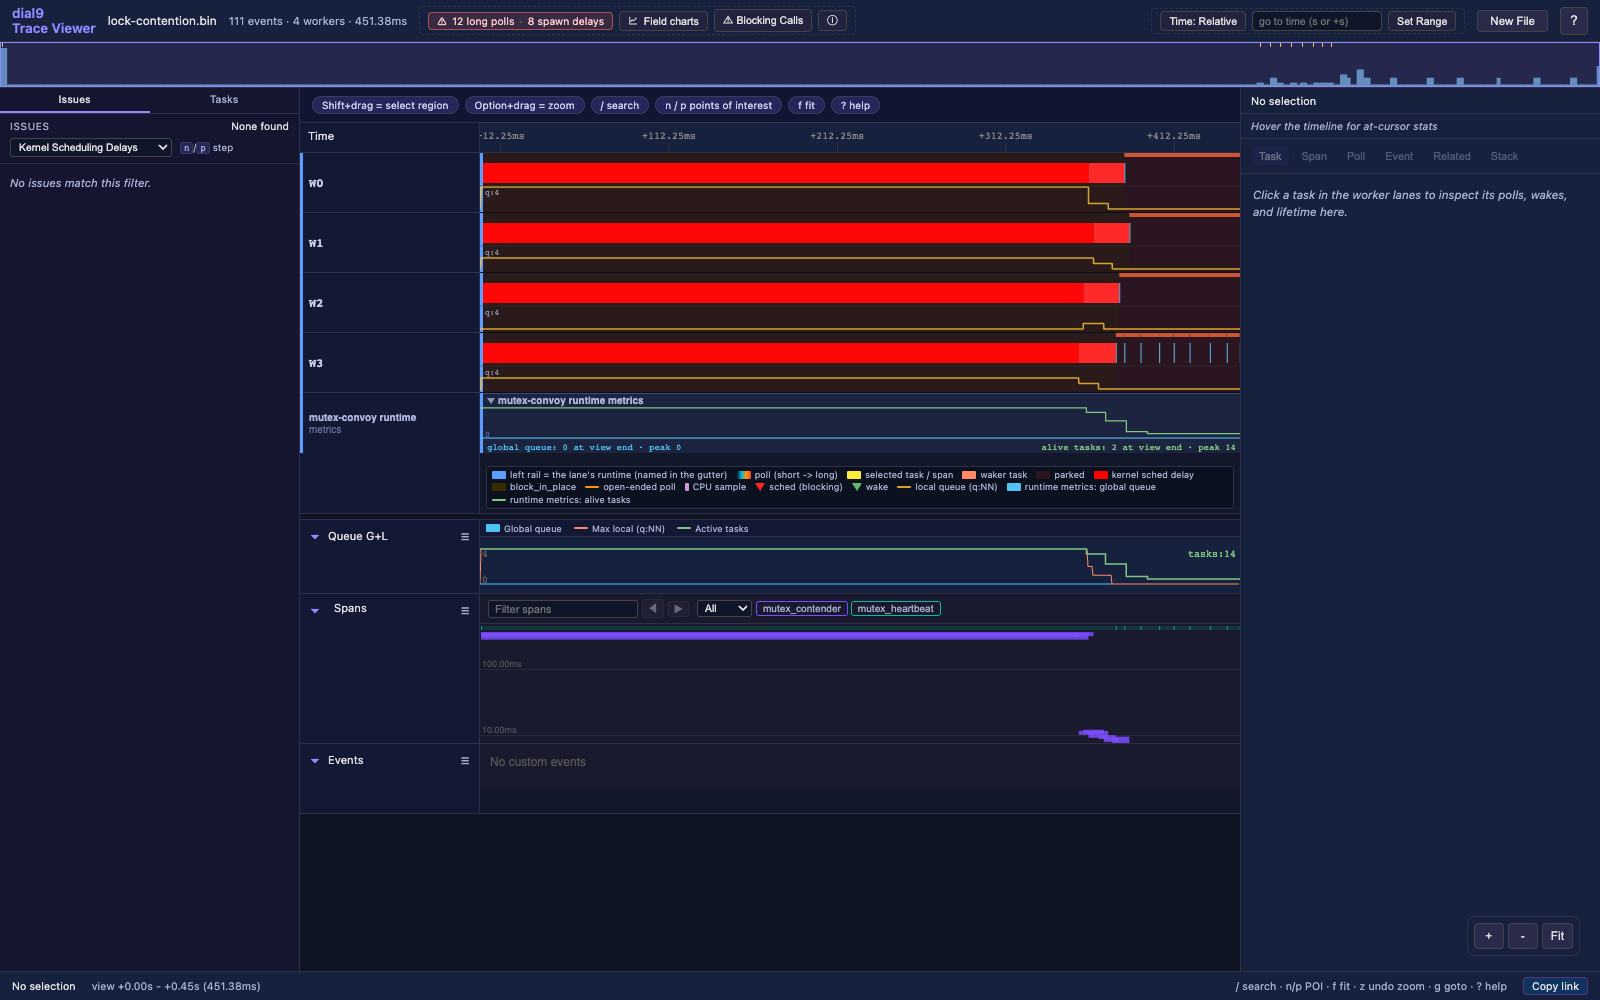Go to previous span with left arrow
The width and height of the screenshot is (1600, 1000).
pyautogui.click(x=653, y=609)
